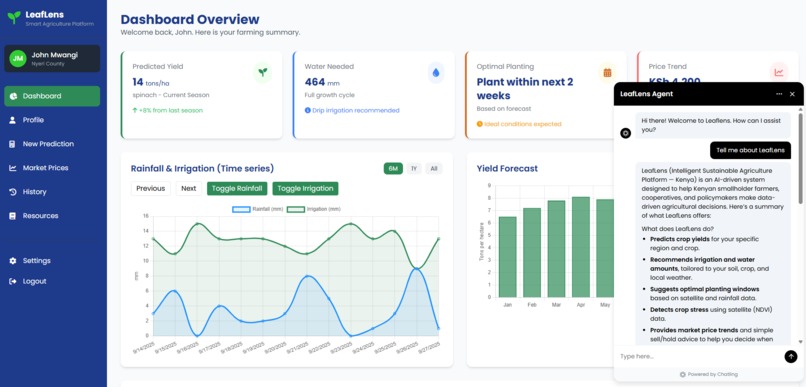Click the bot avatar icon in chat
Image resolution: width=806 pixels, height=387 pixels.
point(626,133)
